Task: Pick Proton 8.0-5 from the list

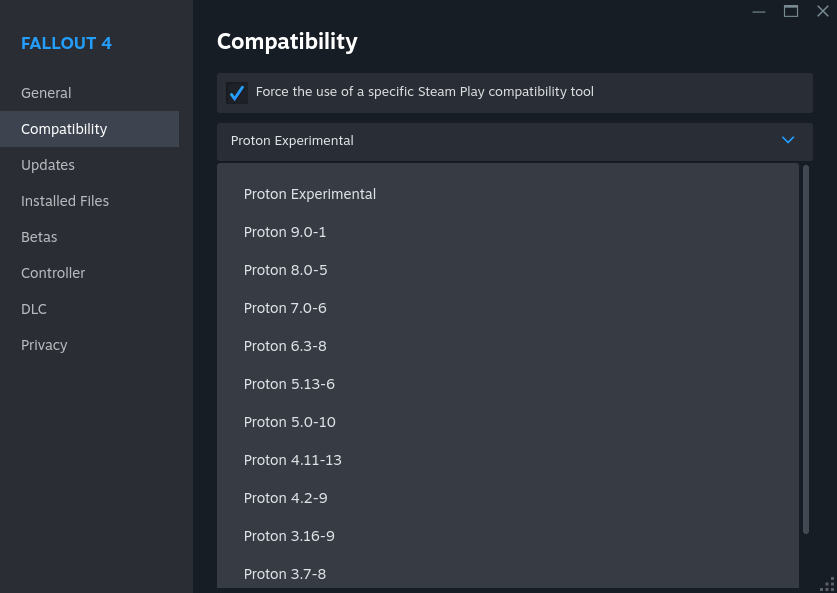Action: [285, 270]
